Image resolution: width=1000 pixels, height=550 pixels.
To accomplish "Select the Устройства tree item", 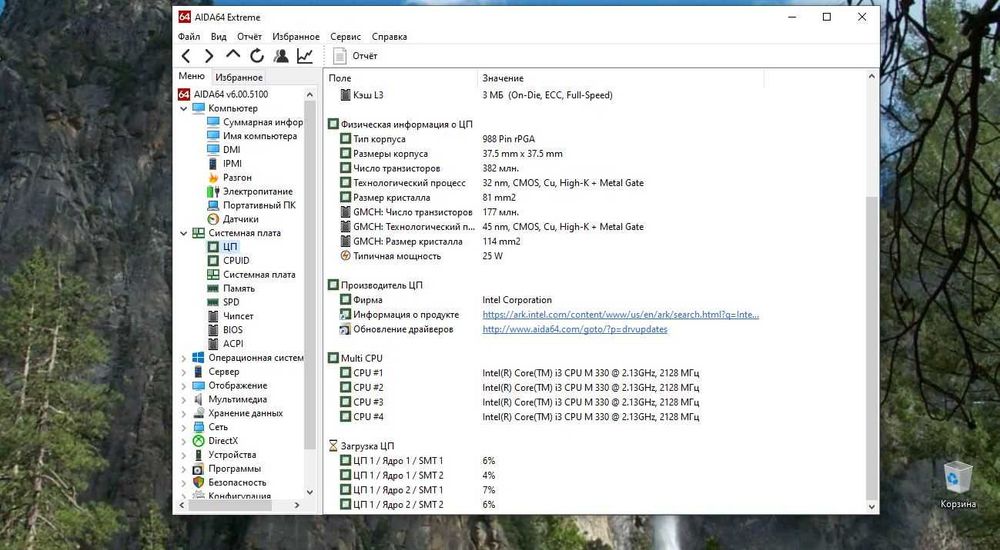I will (x=232, y=455).
